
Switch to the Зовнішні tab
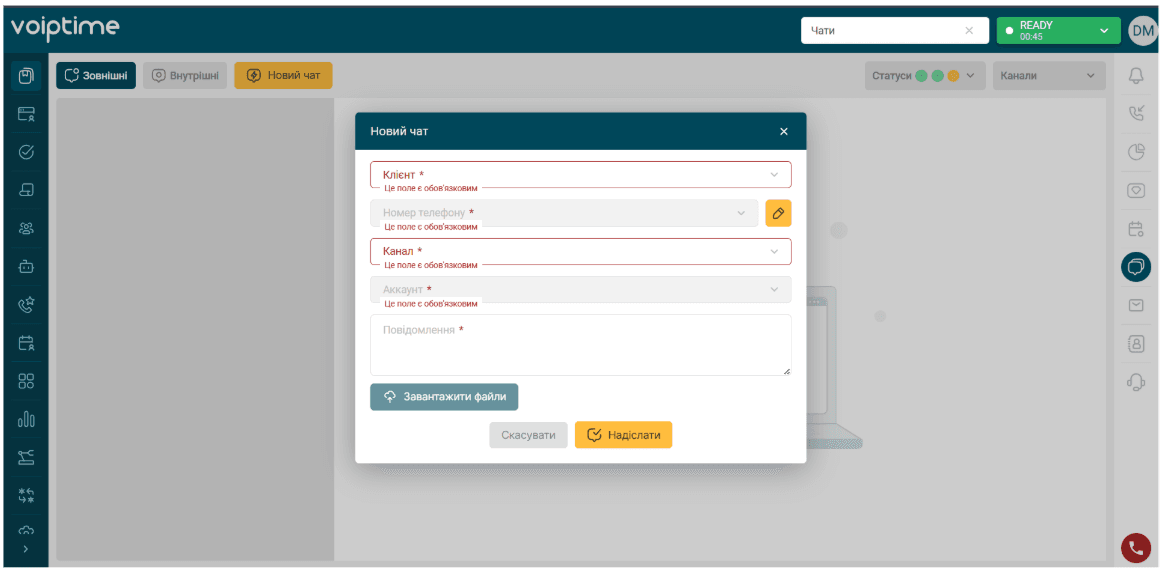pyautogui.click(x=96, y=76)
